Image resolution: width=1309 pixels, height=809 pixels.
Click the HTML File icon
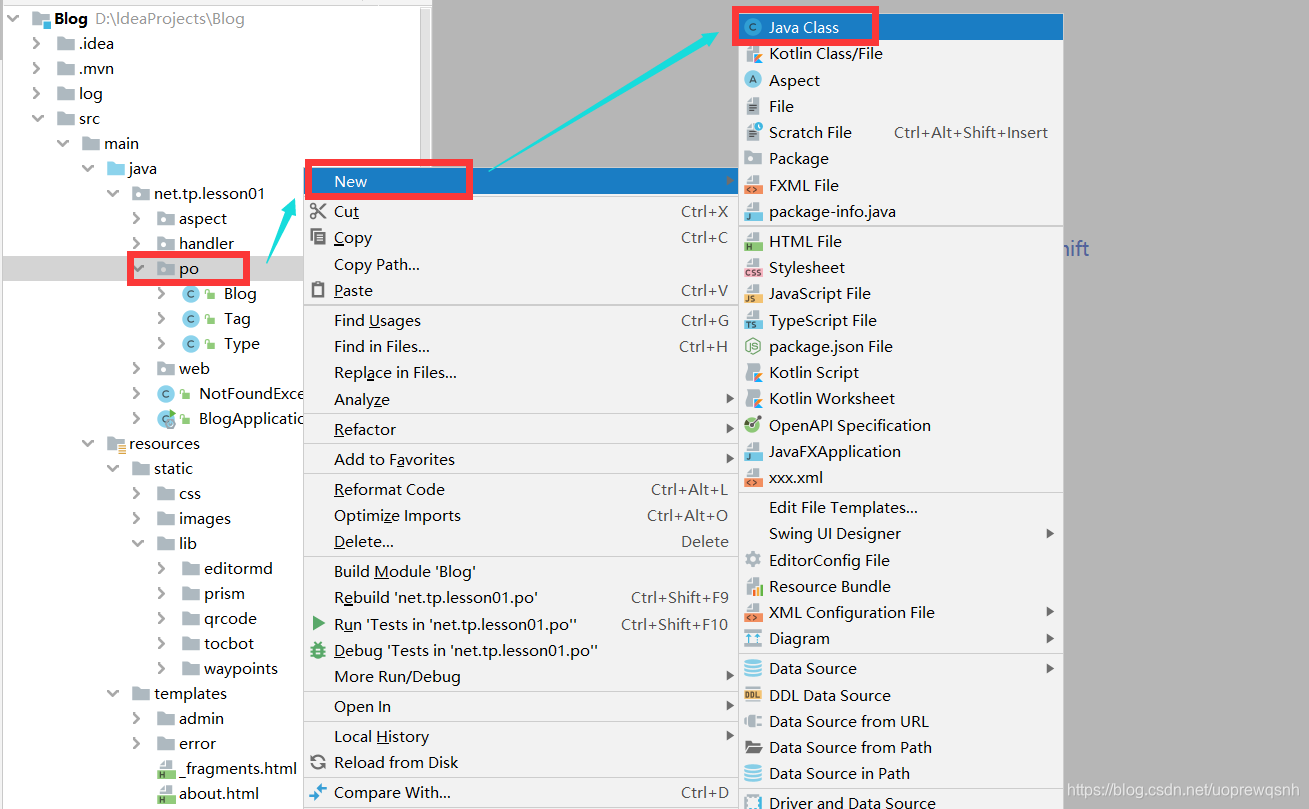pyautogui.click(x=753, y=241)
